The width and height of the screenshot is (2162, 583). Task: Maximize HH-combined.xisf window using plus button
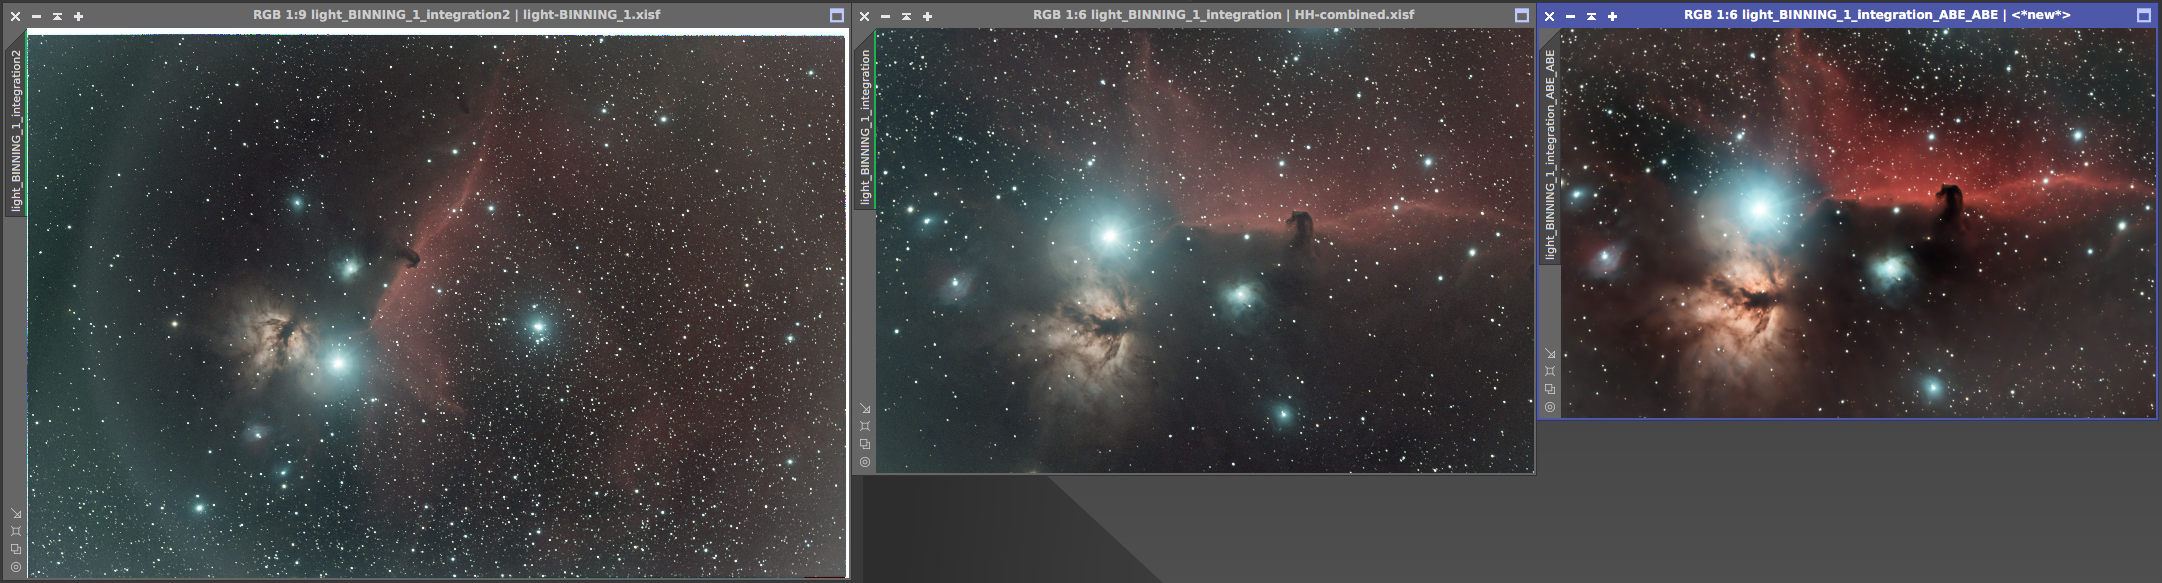click(927, 16)
